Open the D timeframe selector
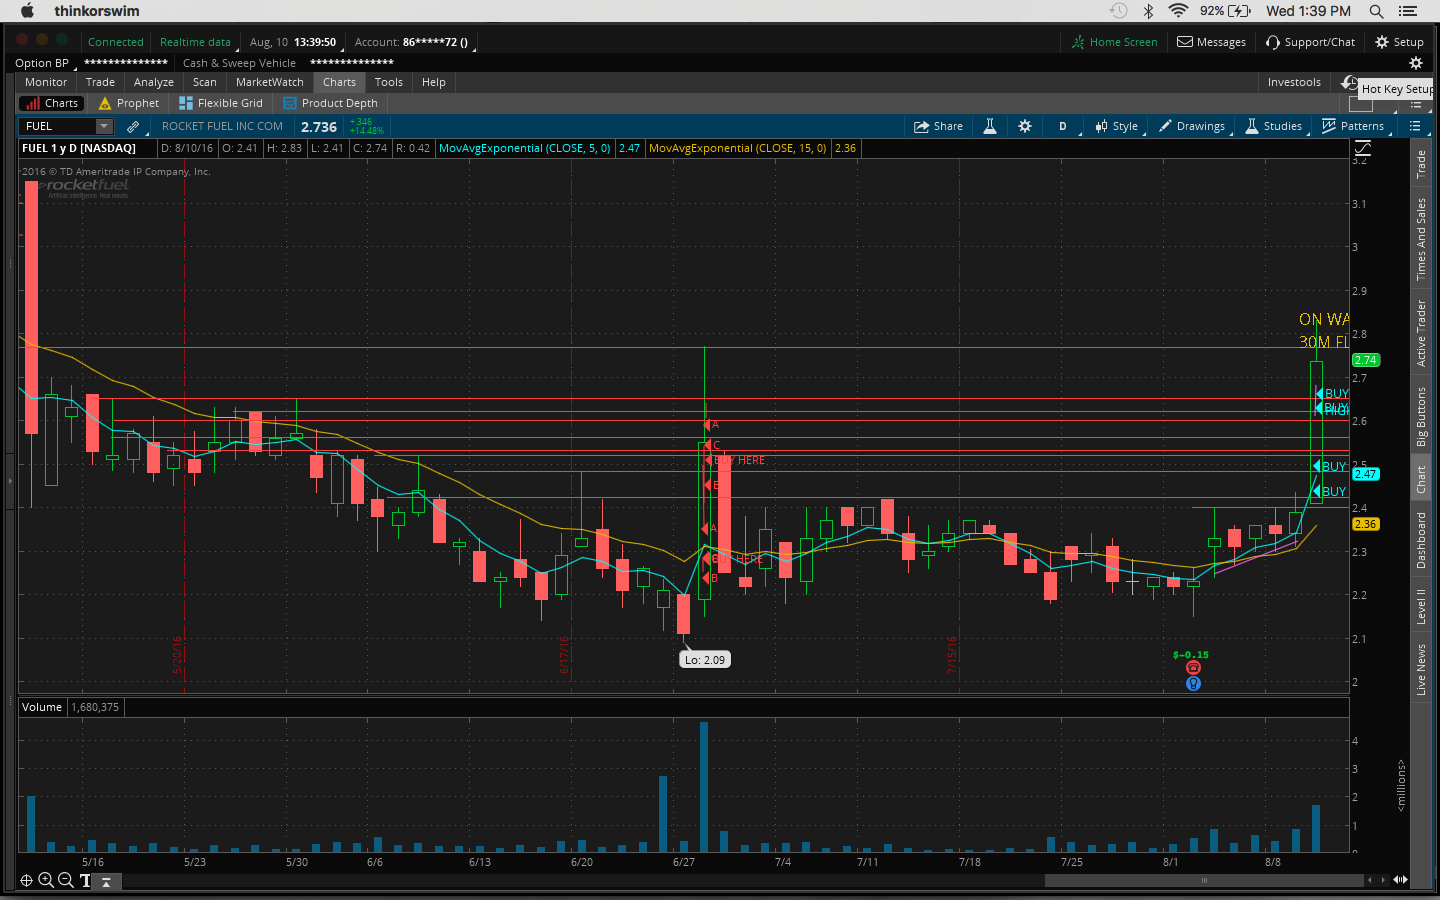 click(x=1063, y=126)
